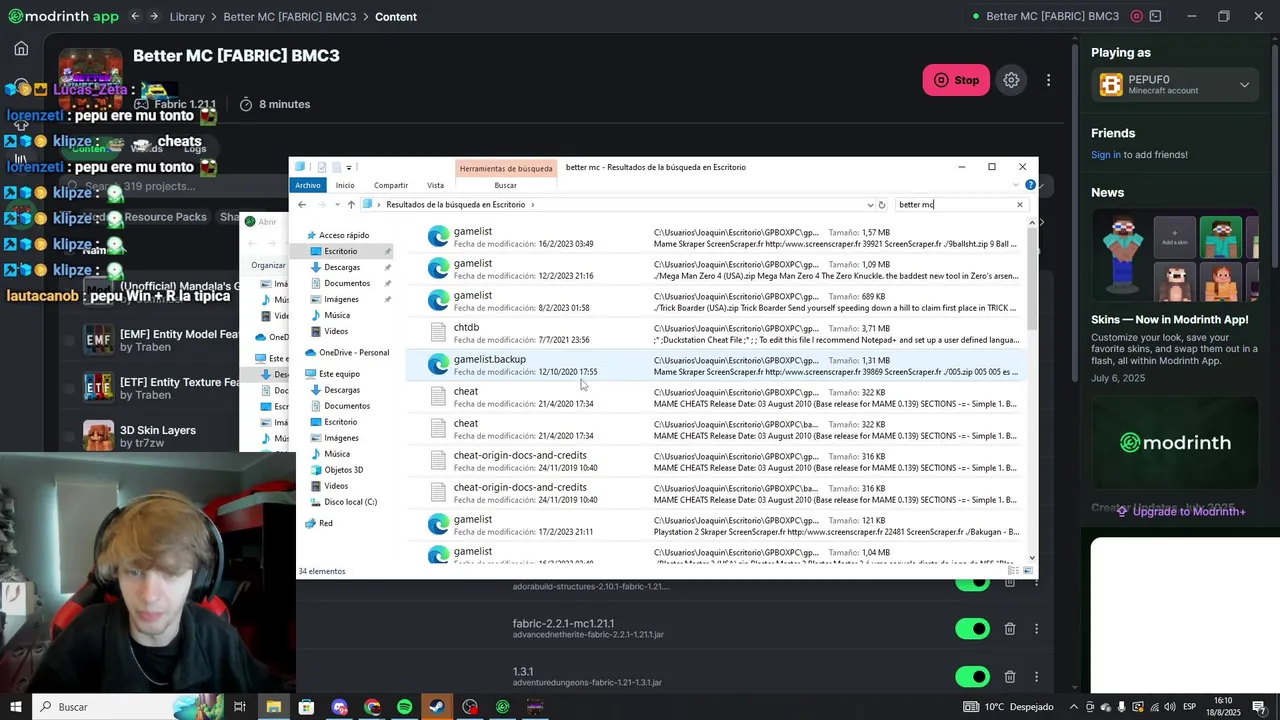Image resolution: width=1280 pixels, height=720 pixels.
Task: Delete the advancednetherite mod with its trash icon
Action: (x=1010, y=629)
